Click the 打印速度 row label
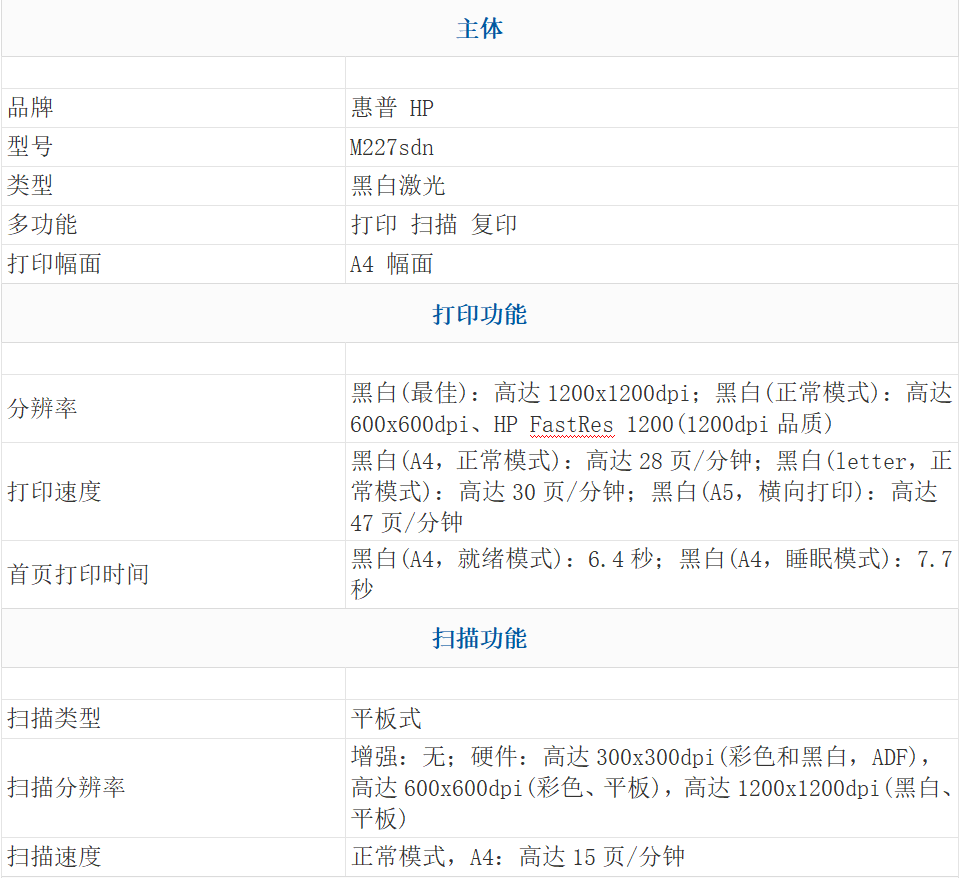The height and width of the screenshot is (878, 960). [54, 492]
